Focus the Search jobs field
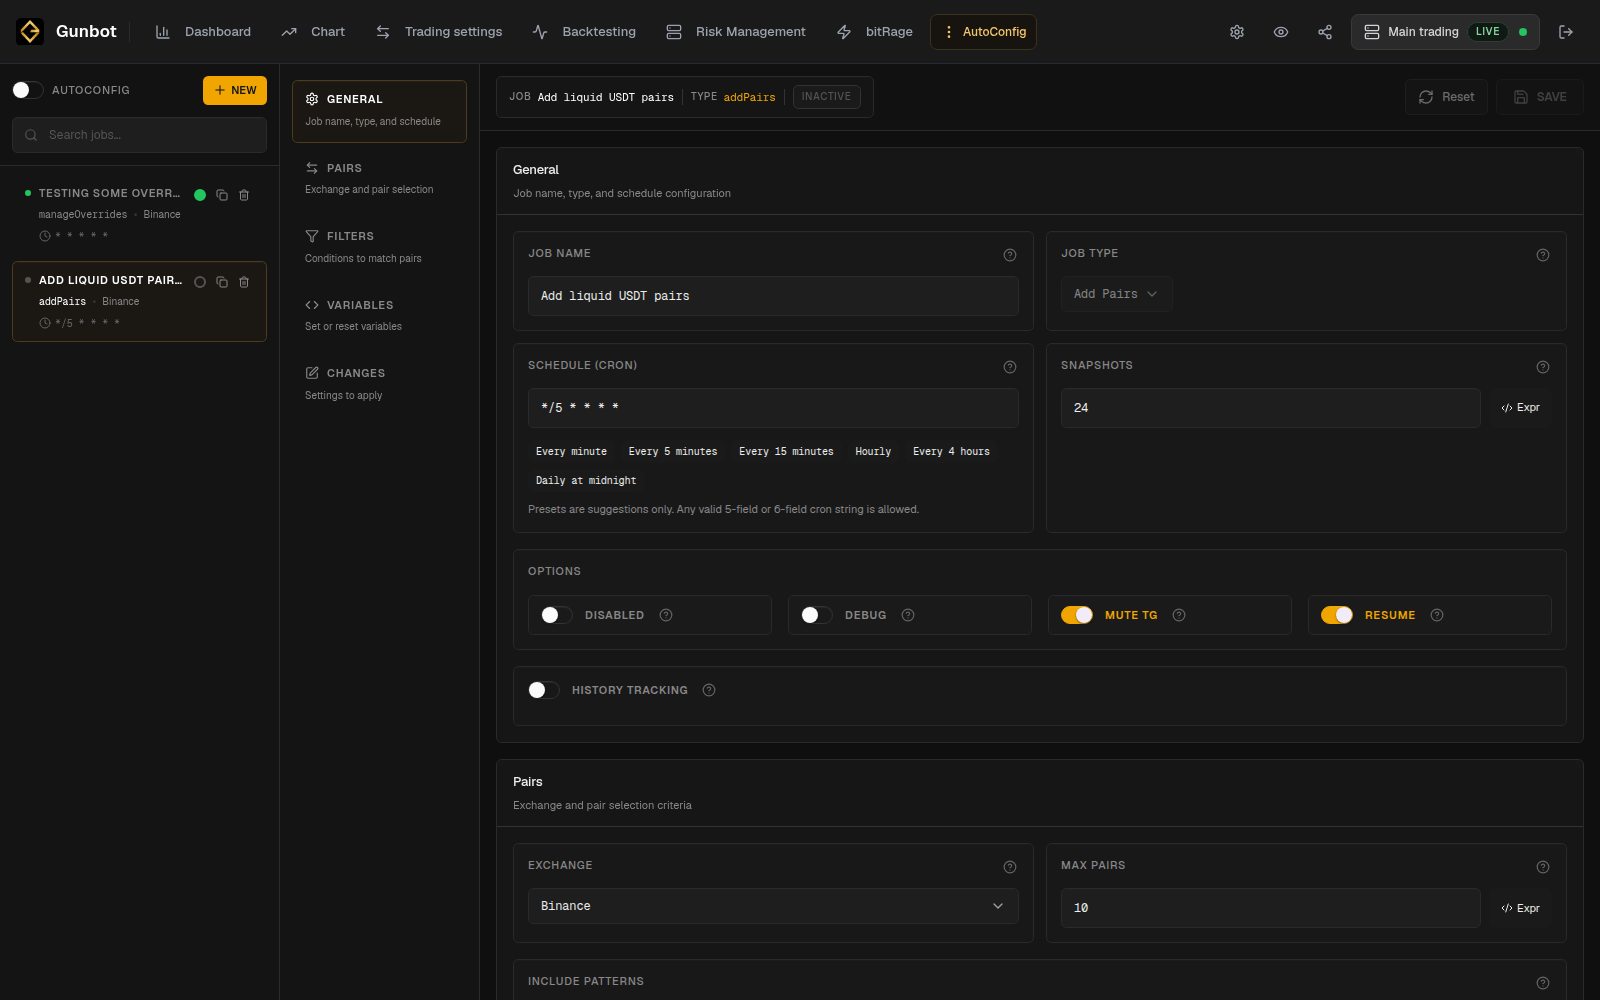The height and width of the screenshot is (1000, 1600). pyautogui.click(x=139, y=135)
